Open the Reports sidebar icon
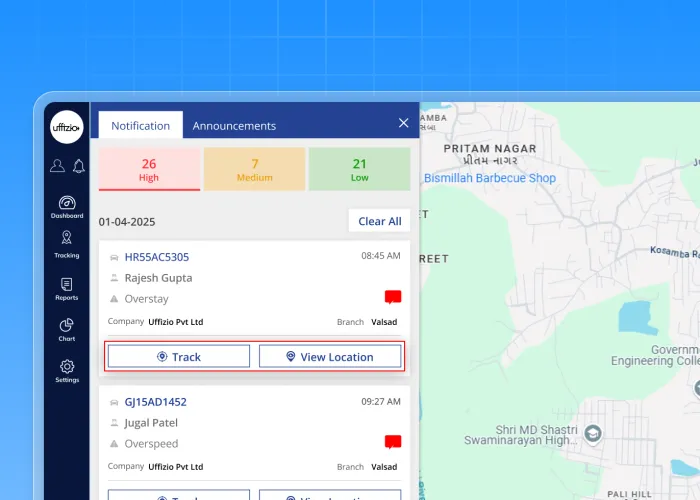 pyautogui.click(x=67, y=289)
